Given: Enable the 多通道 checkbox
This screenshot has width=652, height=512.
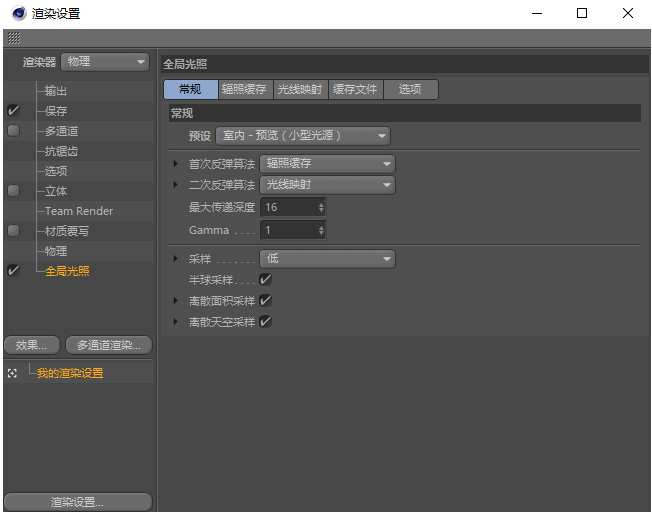Looking at the screenshot, I should point(13,130).
